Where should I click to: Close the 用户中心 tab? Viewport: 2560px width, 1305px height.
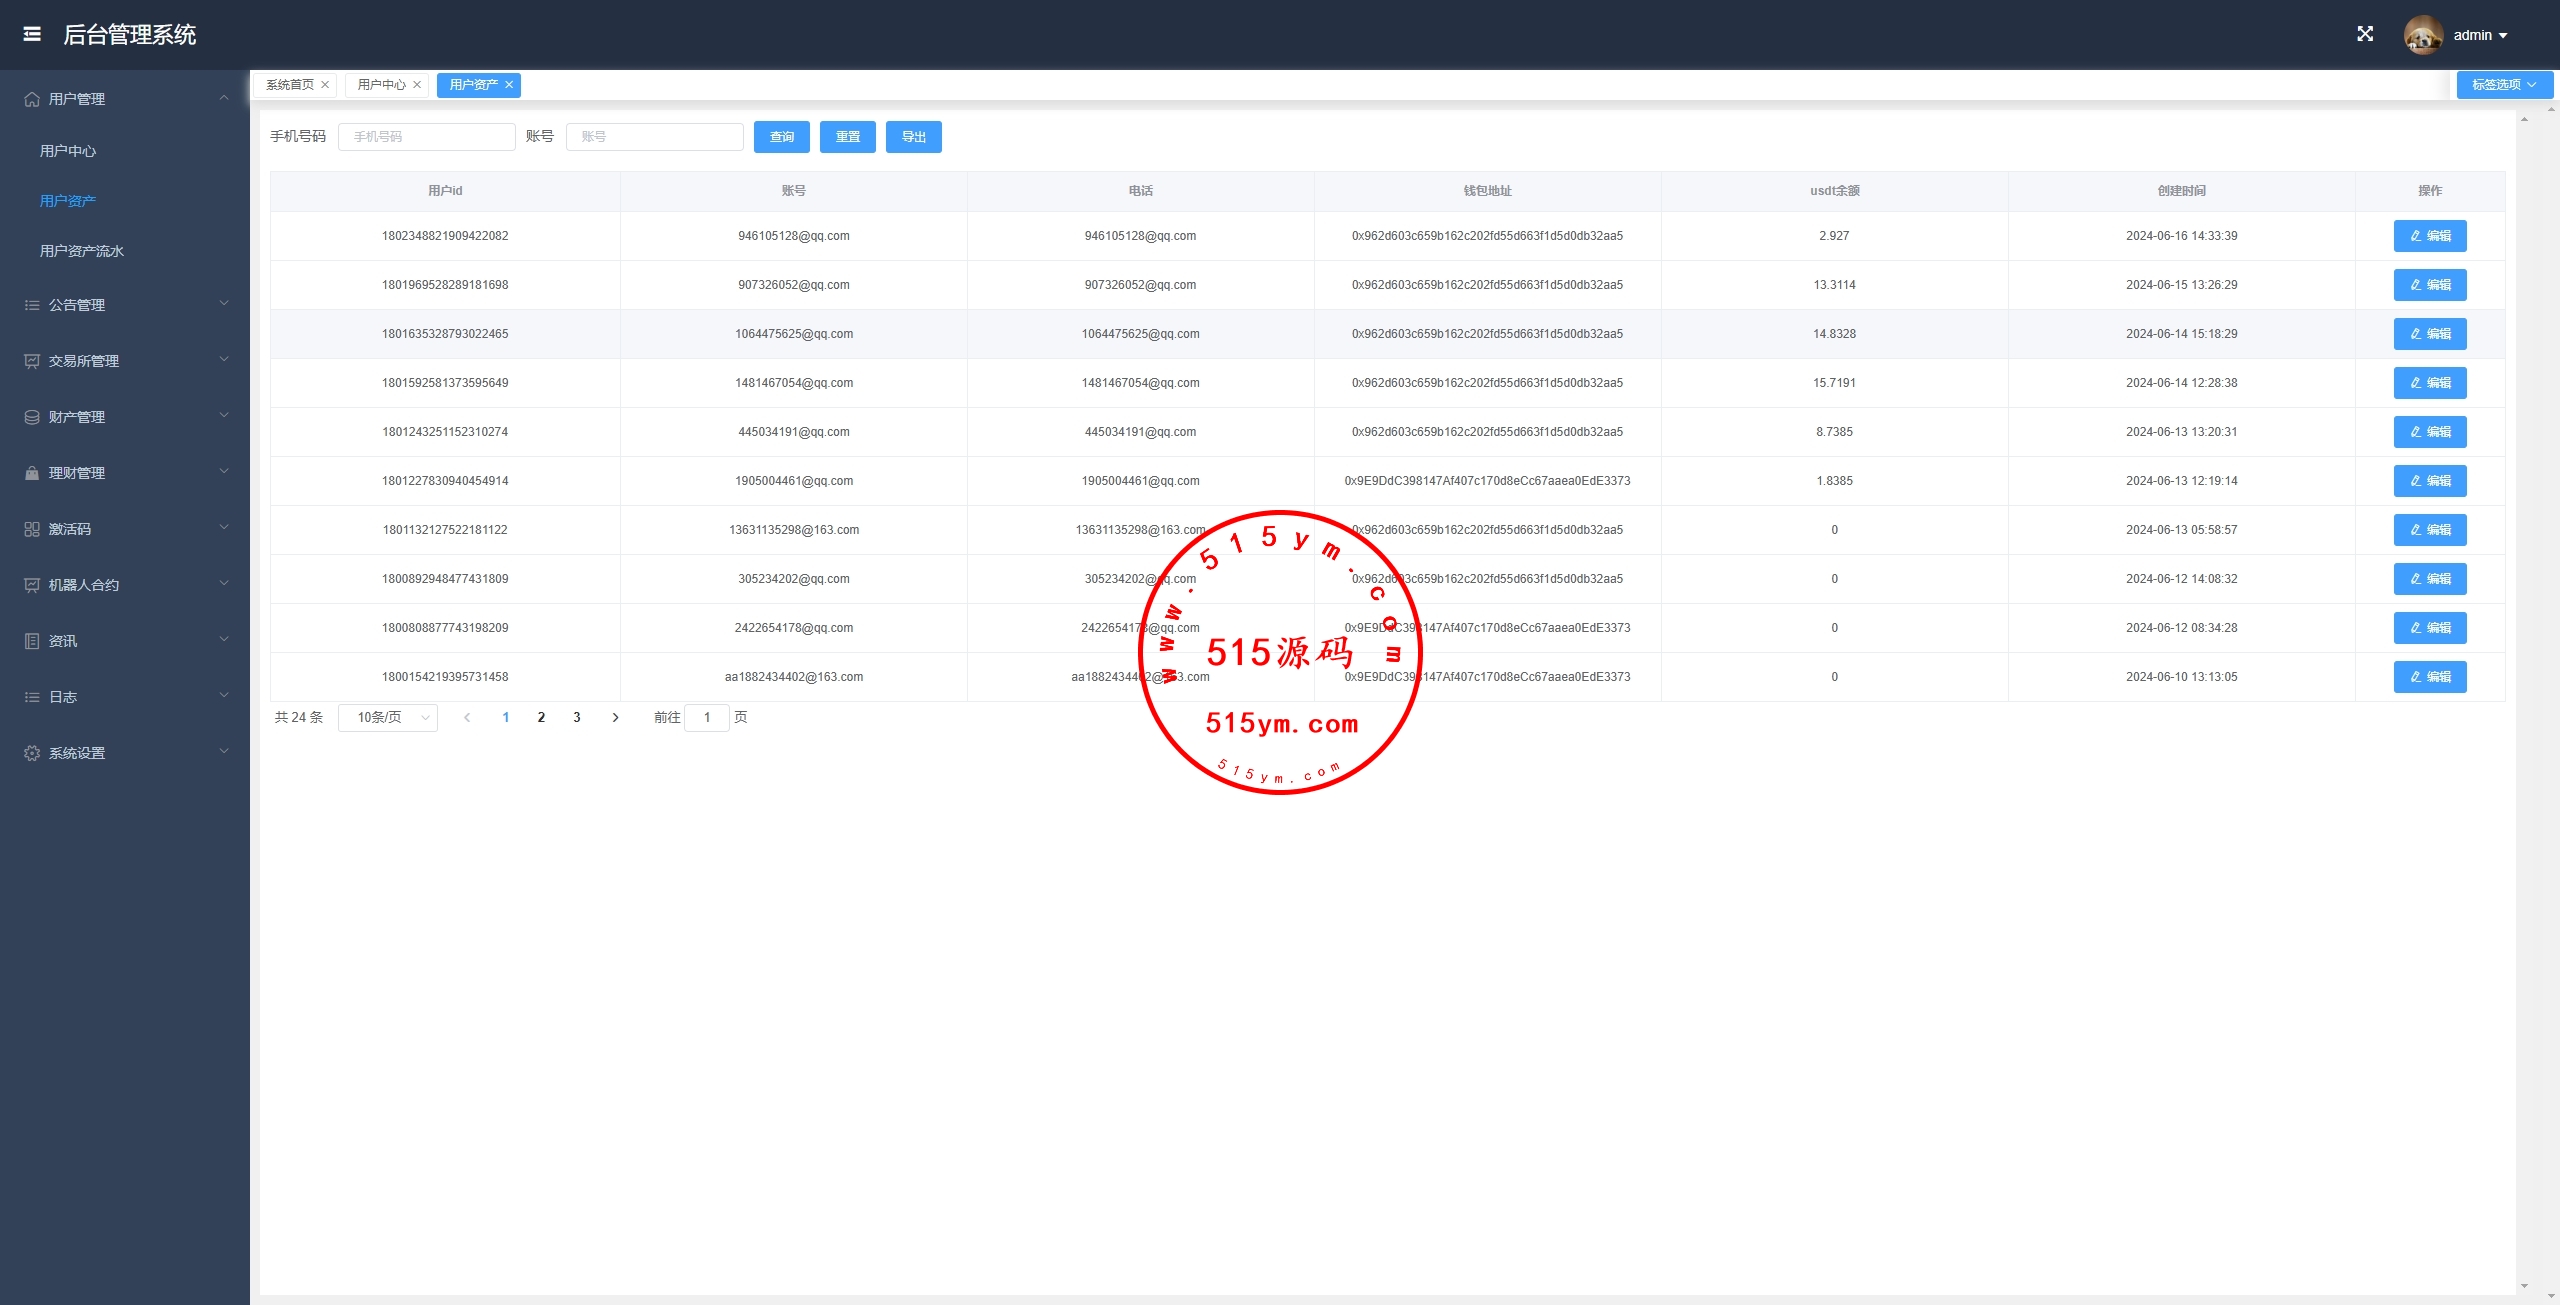tap(417, 85)
